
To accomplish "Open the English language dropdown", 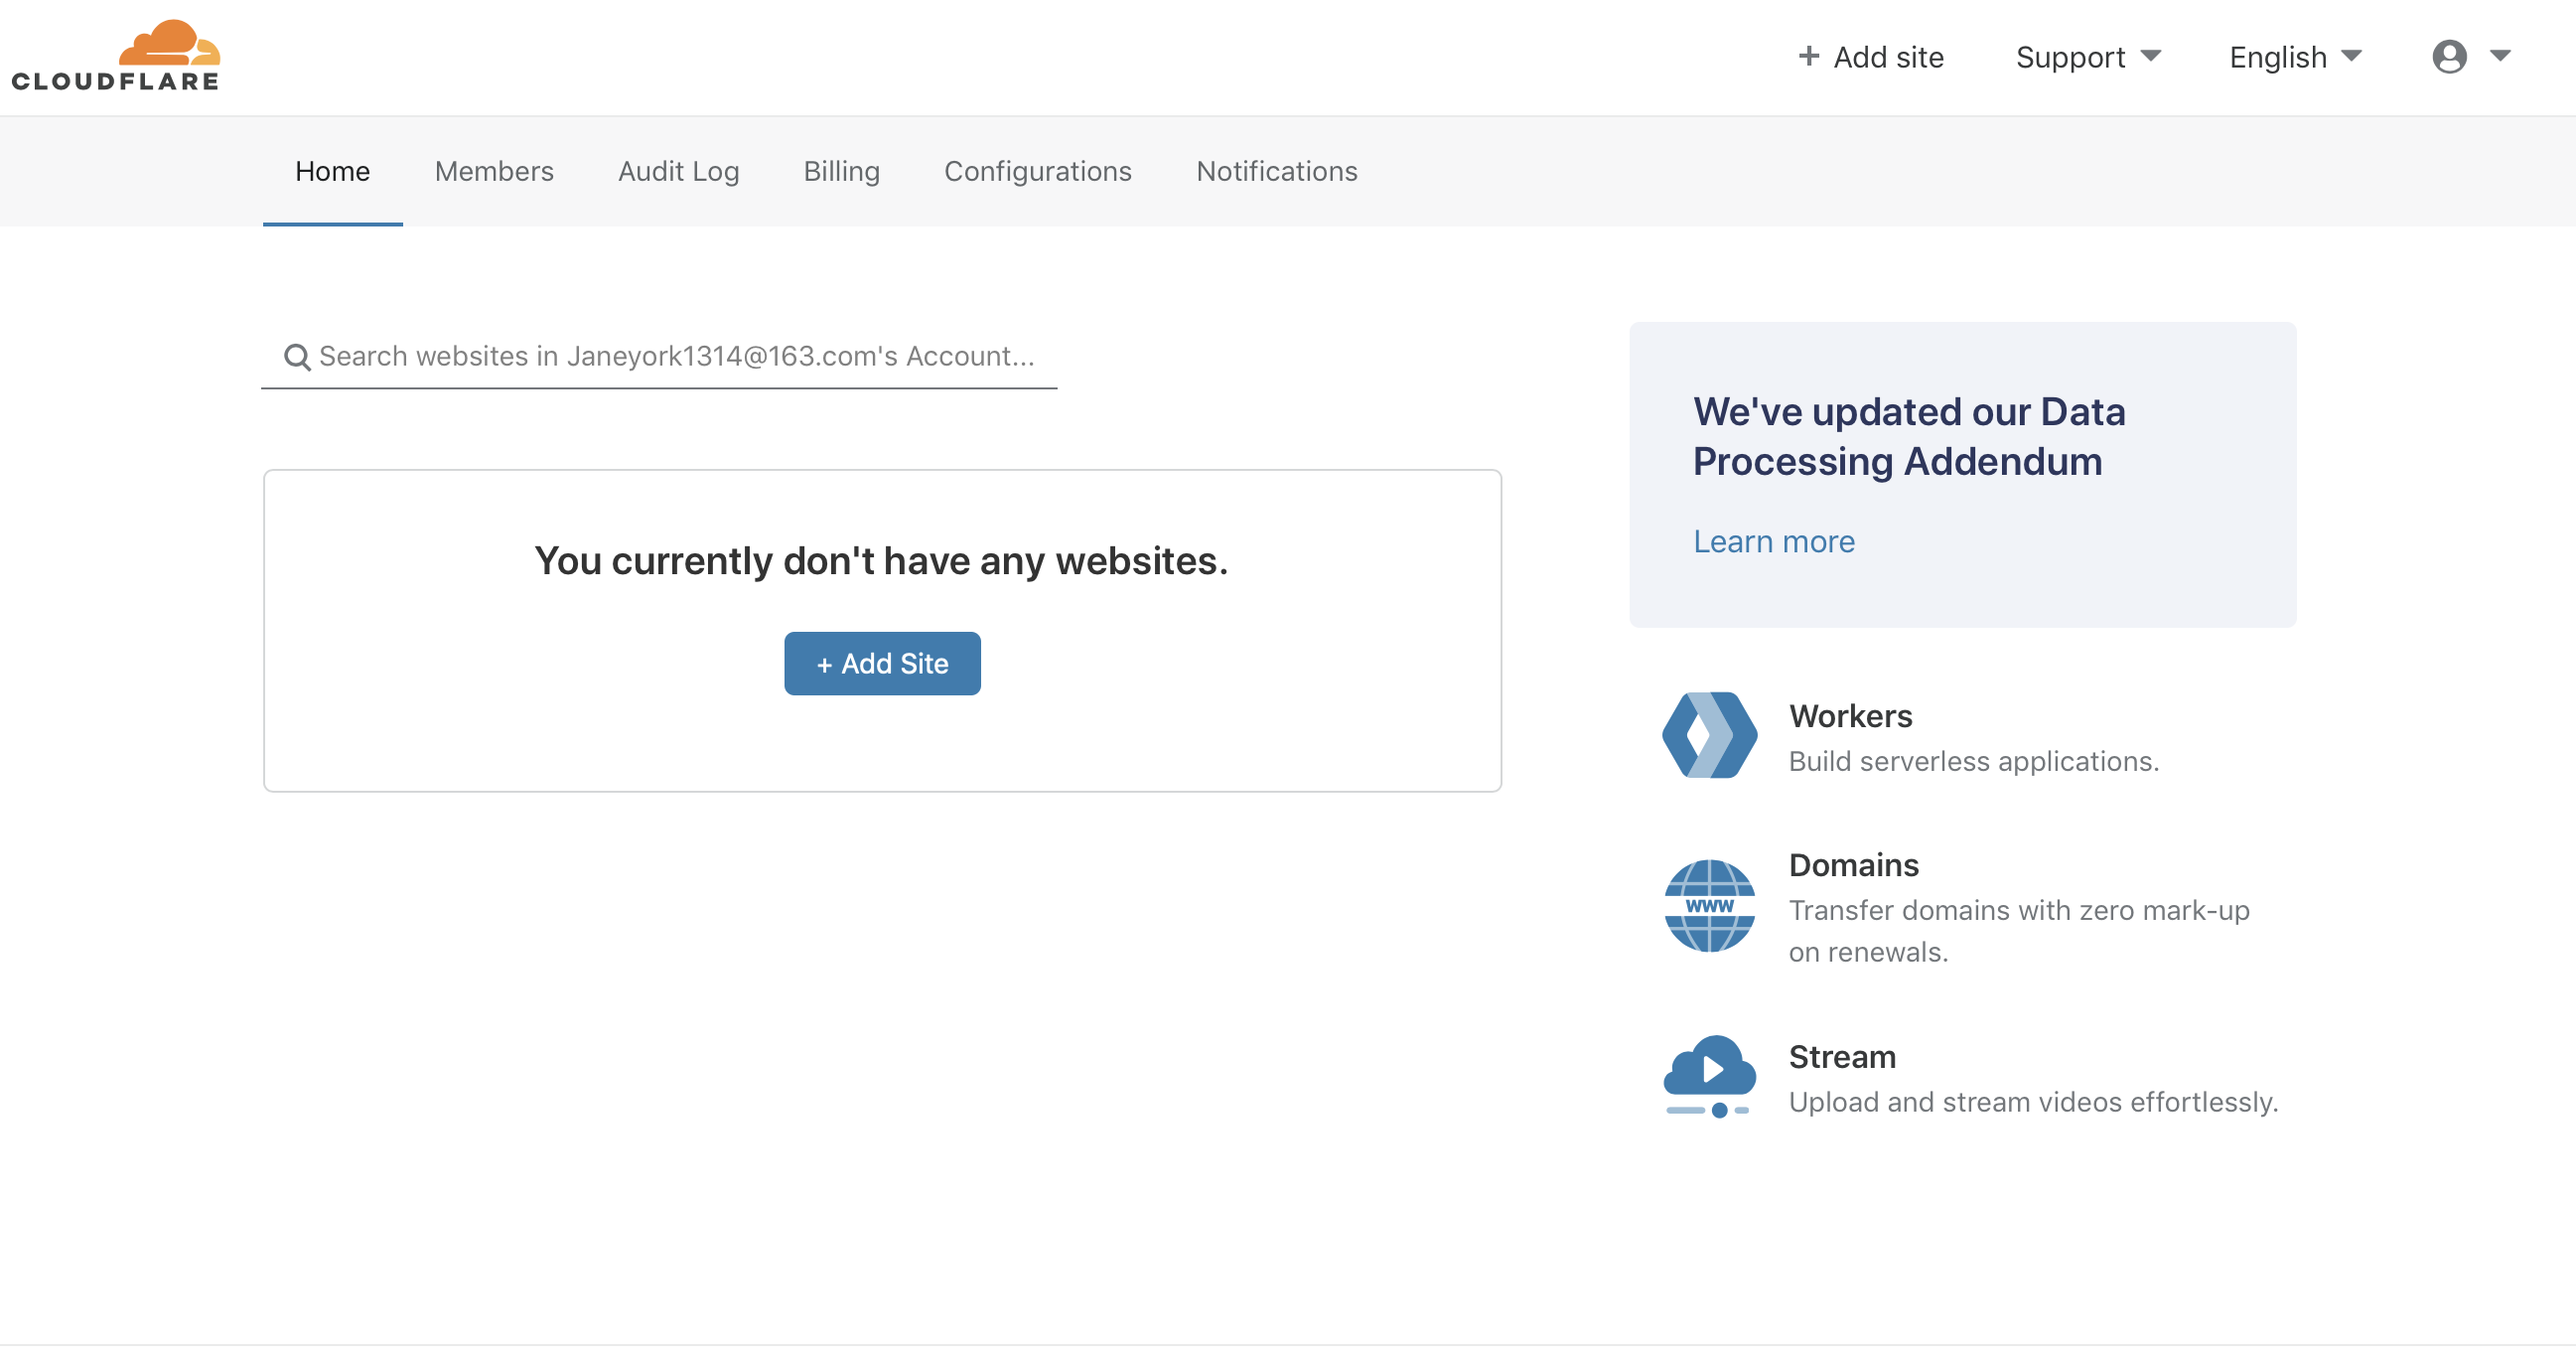I will [x=2294, y=57].
